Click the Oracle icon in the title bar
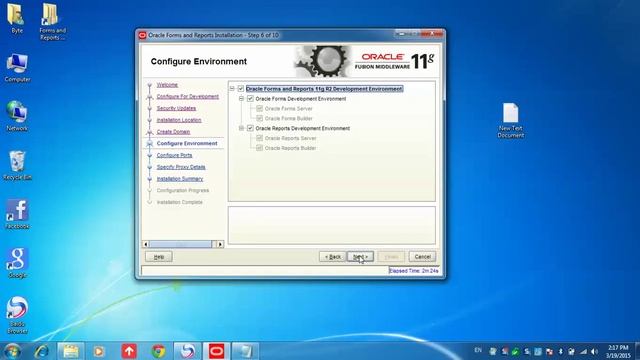The height and width of the screenshot is (360, 640). pos(142,36)
